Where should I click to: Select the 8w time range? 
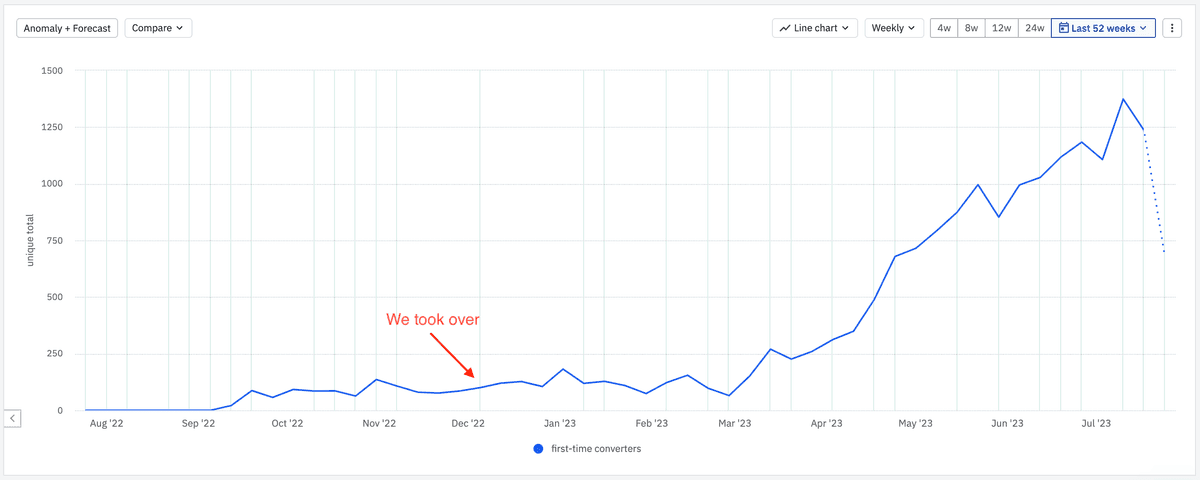[971, 28]
